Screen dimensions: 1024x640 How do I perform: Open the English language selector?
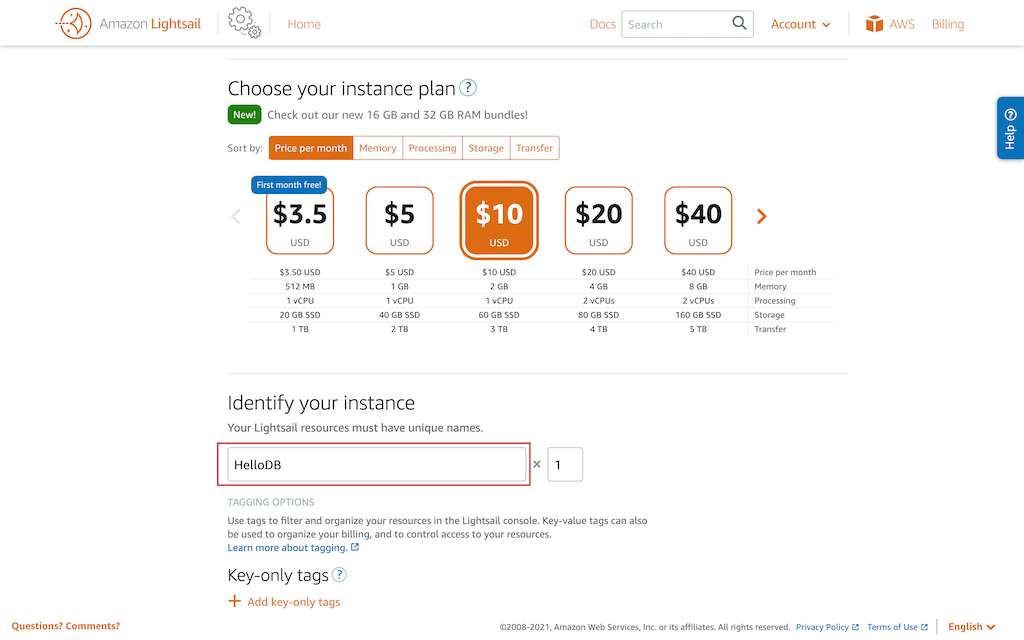click(971, 626)
